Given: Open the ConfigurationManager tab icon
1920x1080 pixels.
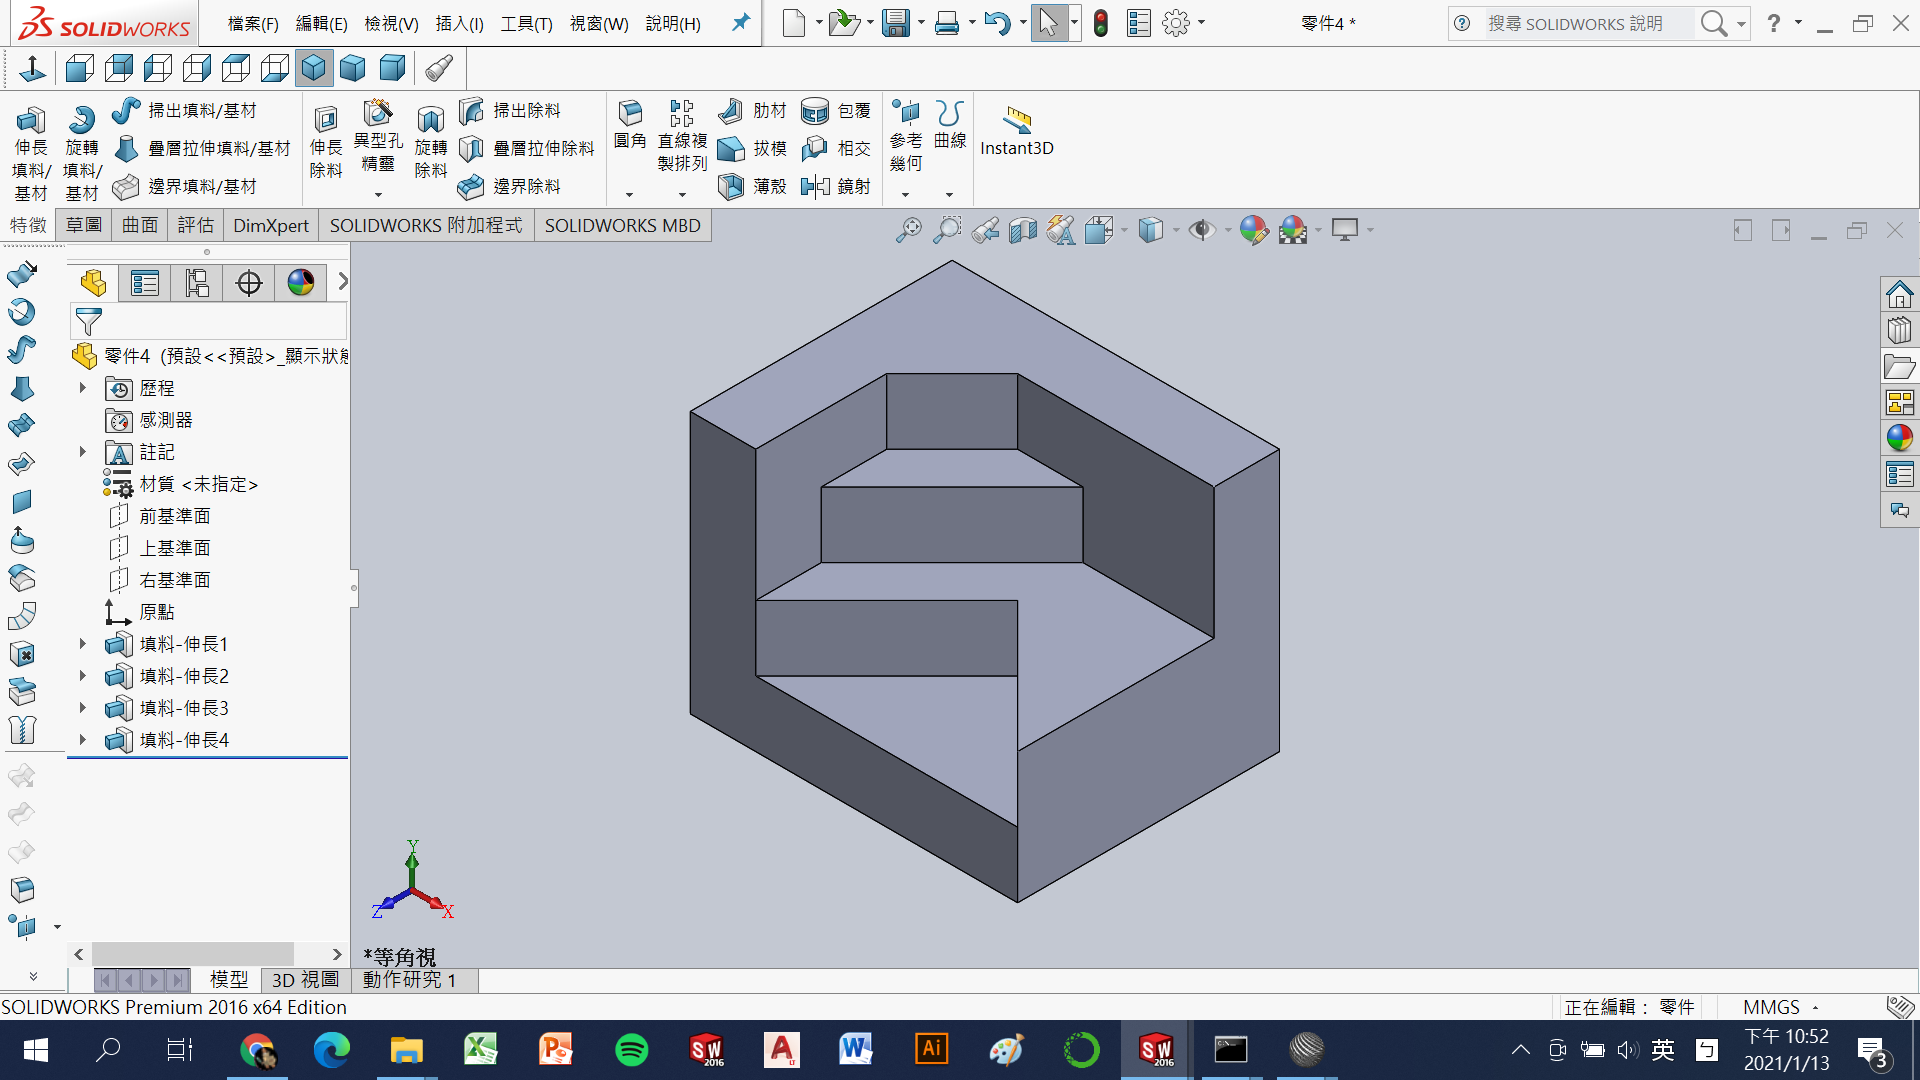Looking at the screenshot, I should point(197,284).
